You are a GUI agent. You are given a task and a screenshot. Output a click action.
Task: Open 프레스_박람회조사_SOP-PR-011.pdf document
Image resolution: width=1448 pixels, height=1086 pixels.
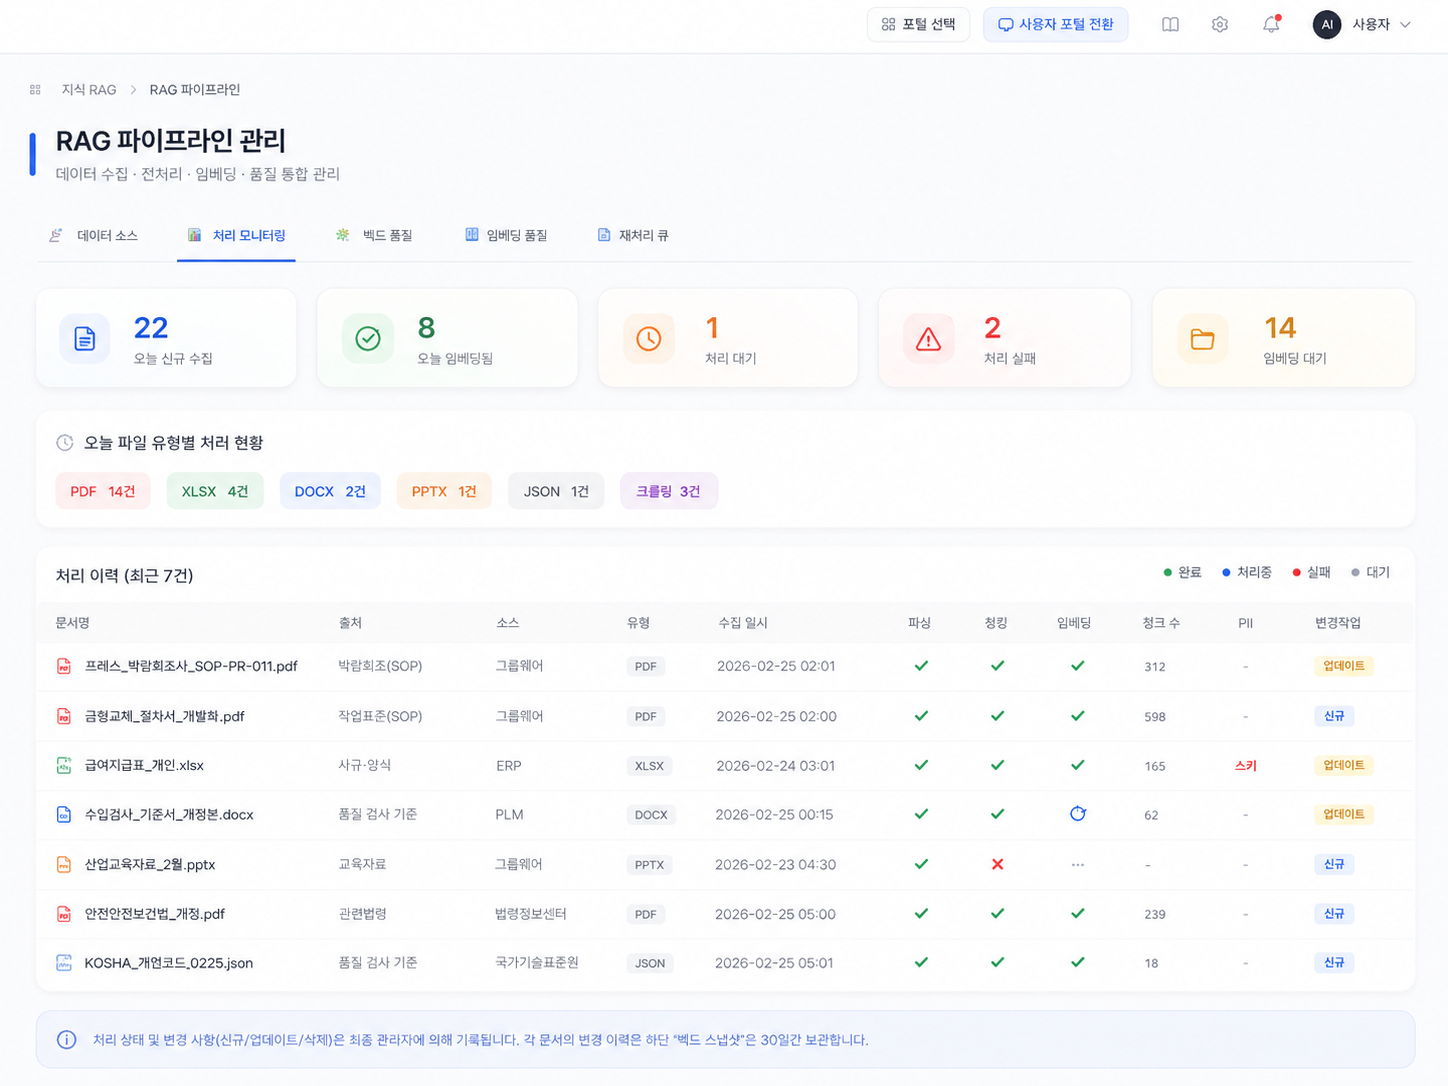point(191,666)
